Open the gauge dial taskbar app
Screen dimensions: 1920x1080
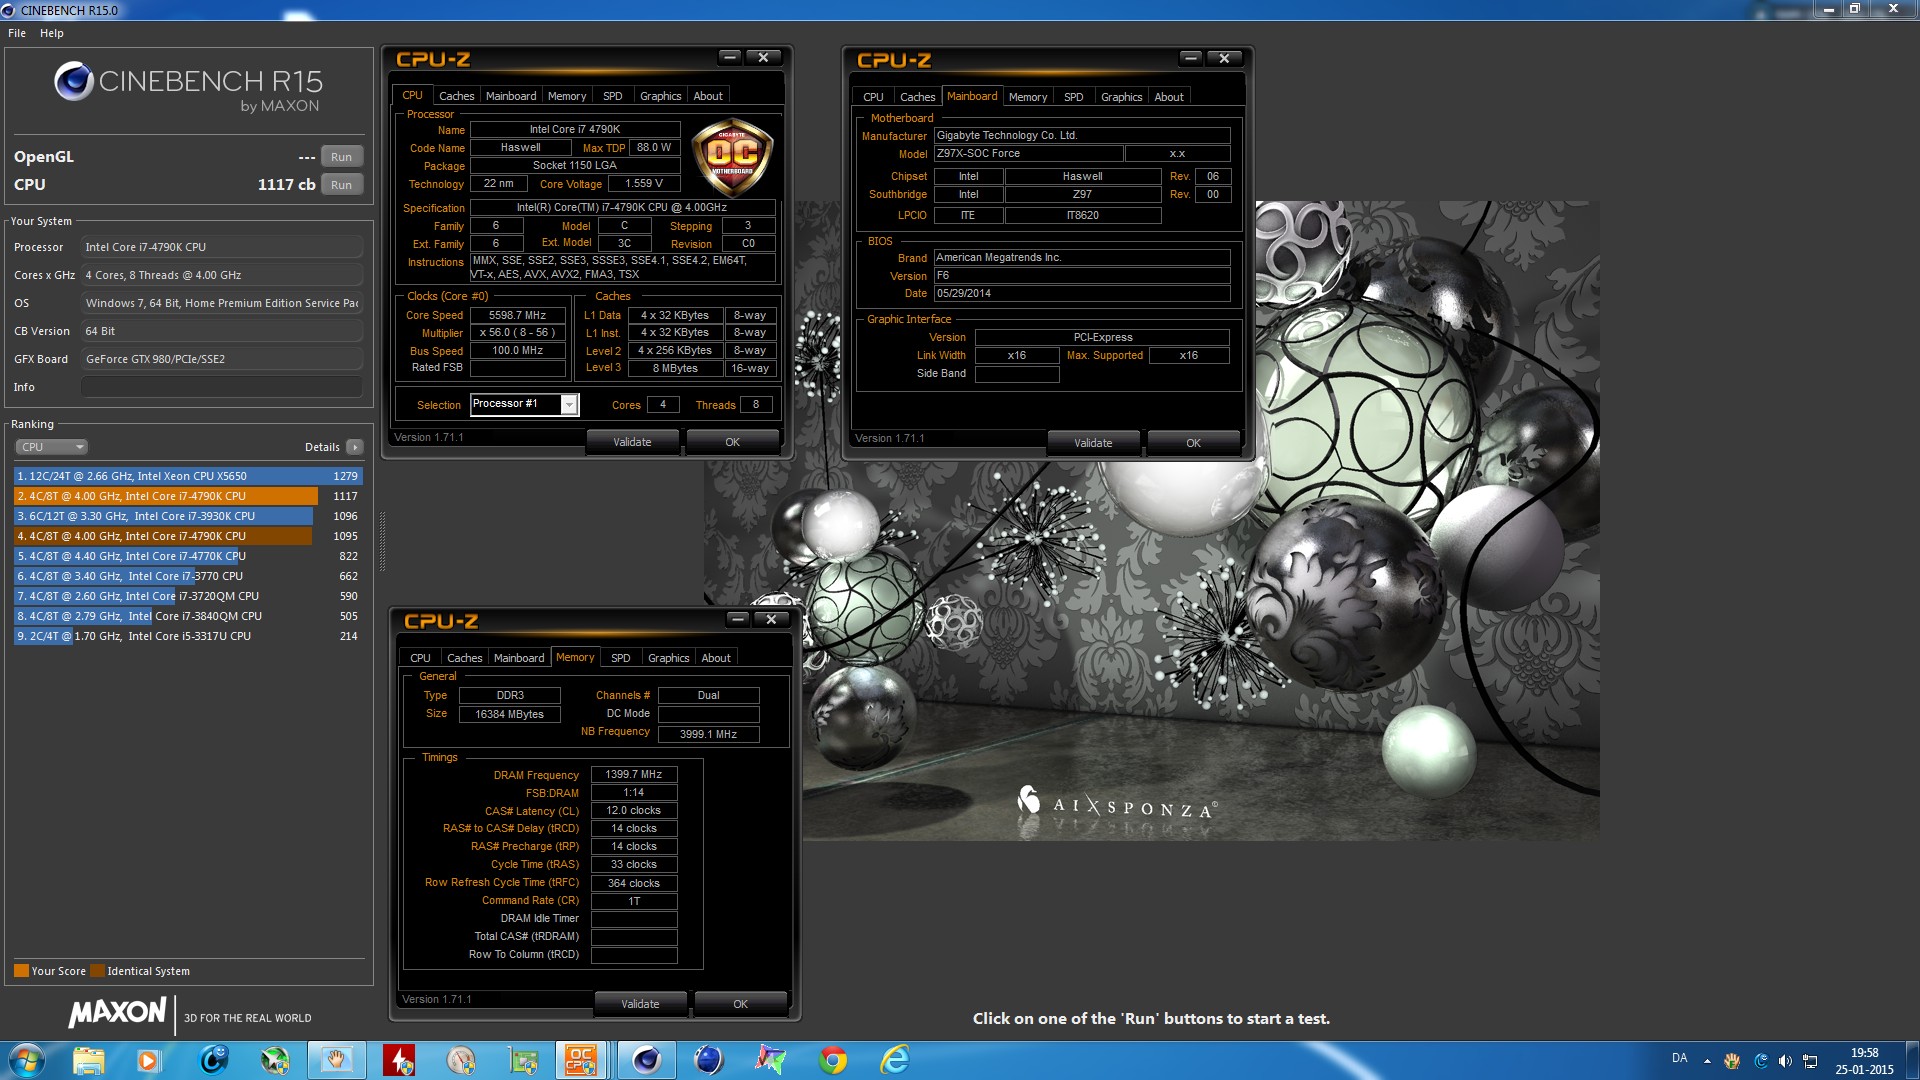coord(461,1060)
